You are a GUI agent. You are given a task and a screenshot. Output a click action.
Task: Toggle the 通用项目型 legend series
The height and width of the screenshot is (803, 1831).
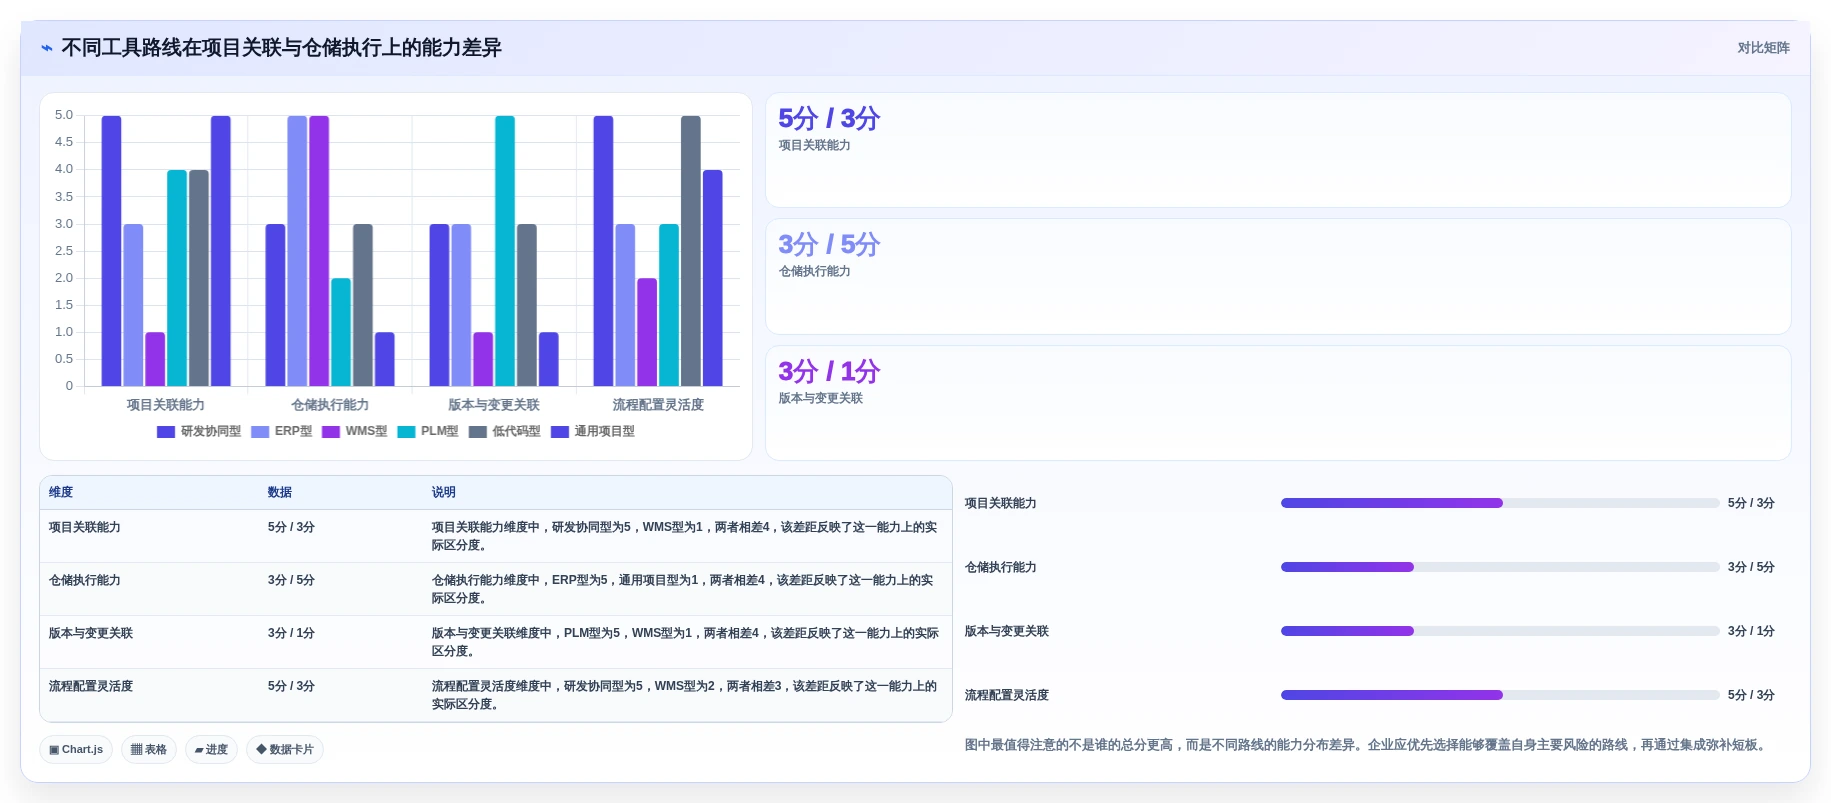point(593,432)
